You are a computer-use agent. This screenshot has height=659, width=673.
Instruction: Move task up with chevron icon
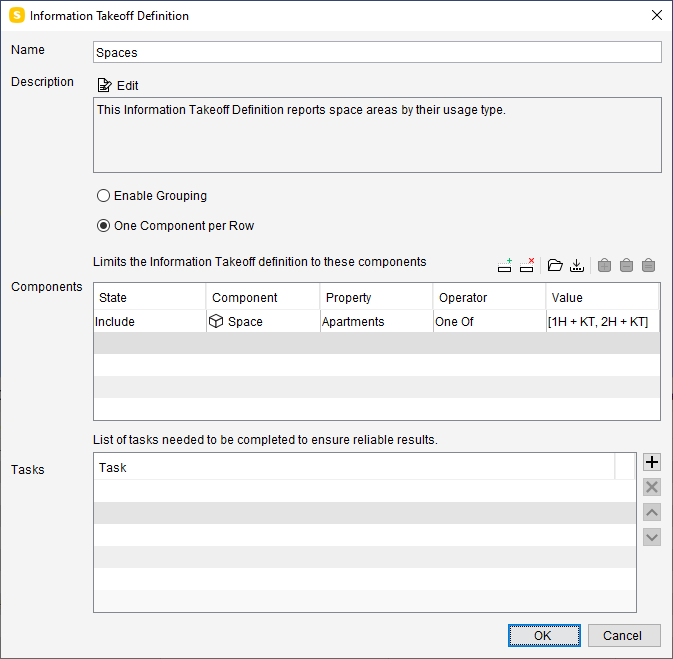pyautogui.click(x=652, y=512)
